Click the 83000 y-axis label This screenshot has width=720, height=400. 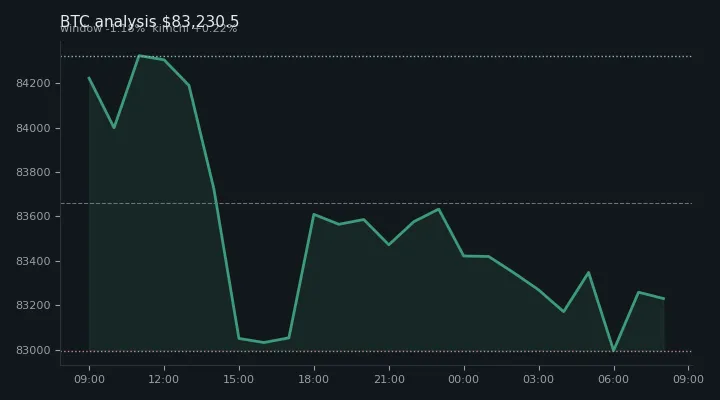33,350
